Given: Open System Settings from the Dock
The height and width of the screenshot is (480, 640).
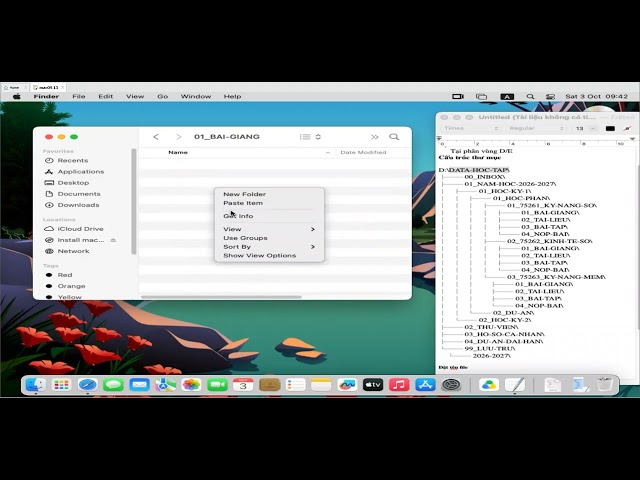Looking at the screenshot, I should [x=451, y=384].
